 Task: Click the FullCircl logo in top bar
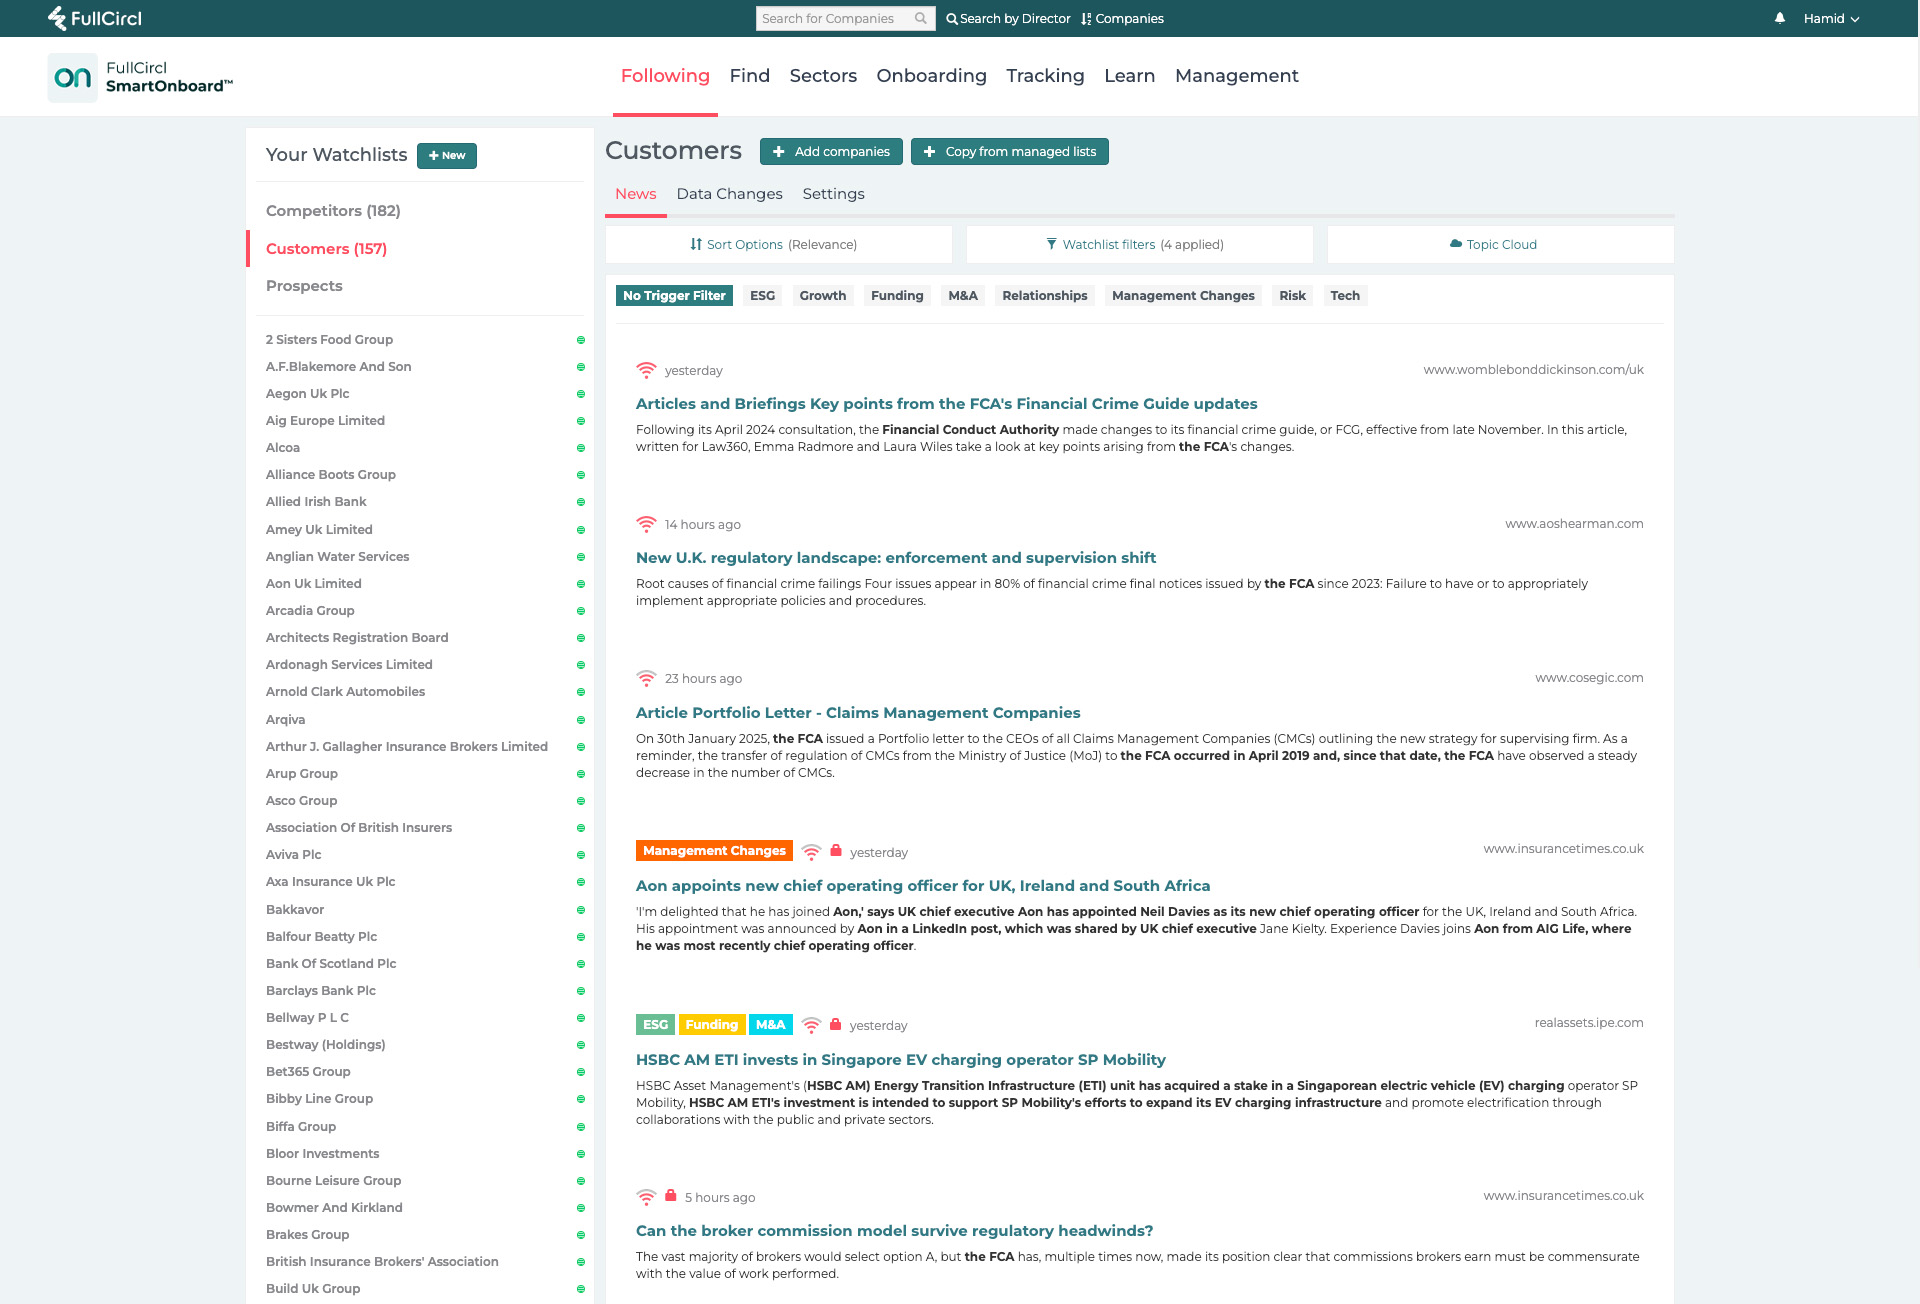(95, 18)
